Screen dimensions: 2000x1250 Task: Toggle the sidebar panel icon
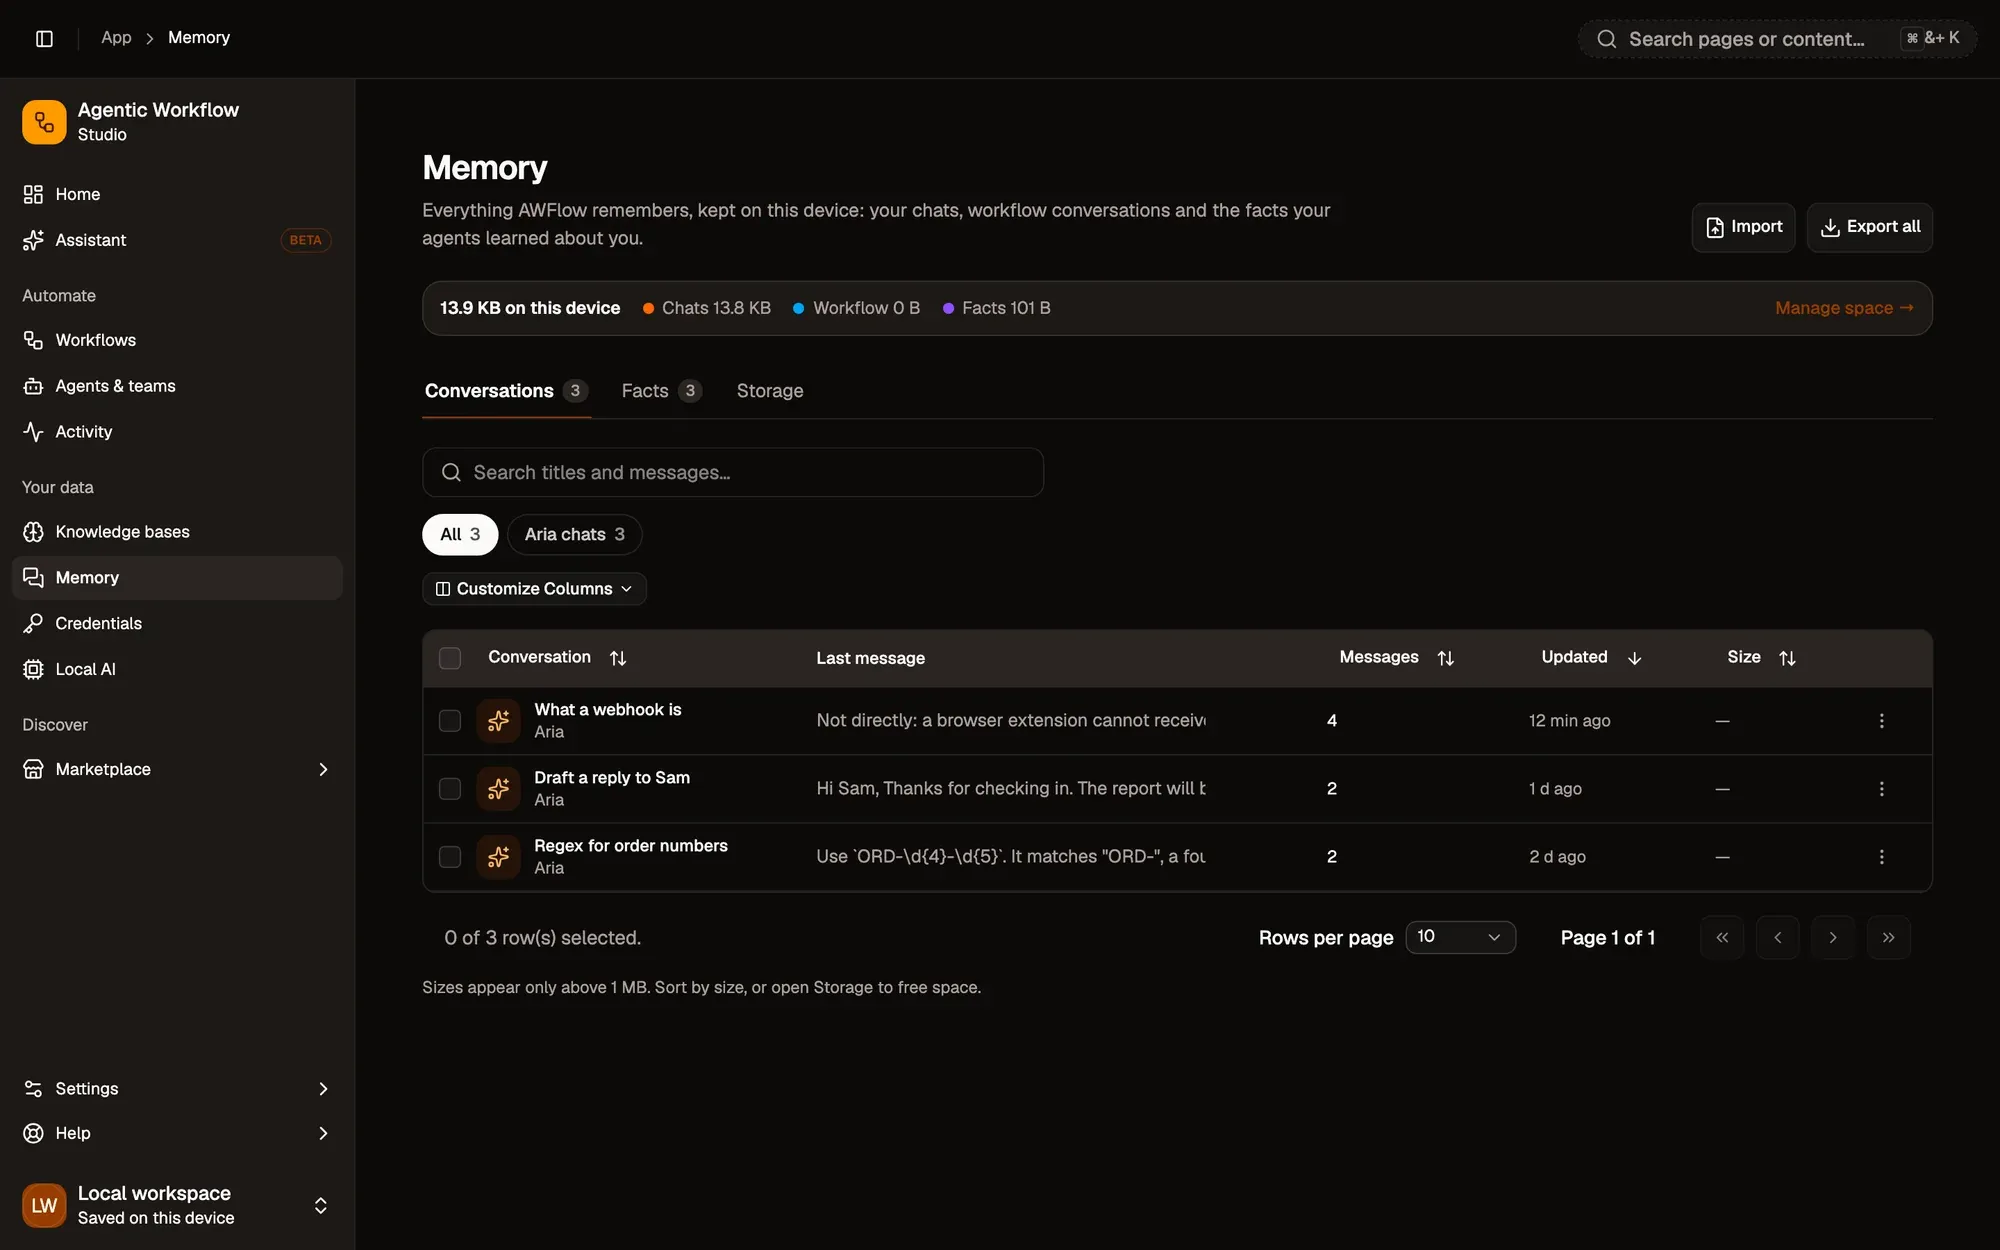click(x=44, y=38)
